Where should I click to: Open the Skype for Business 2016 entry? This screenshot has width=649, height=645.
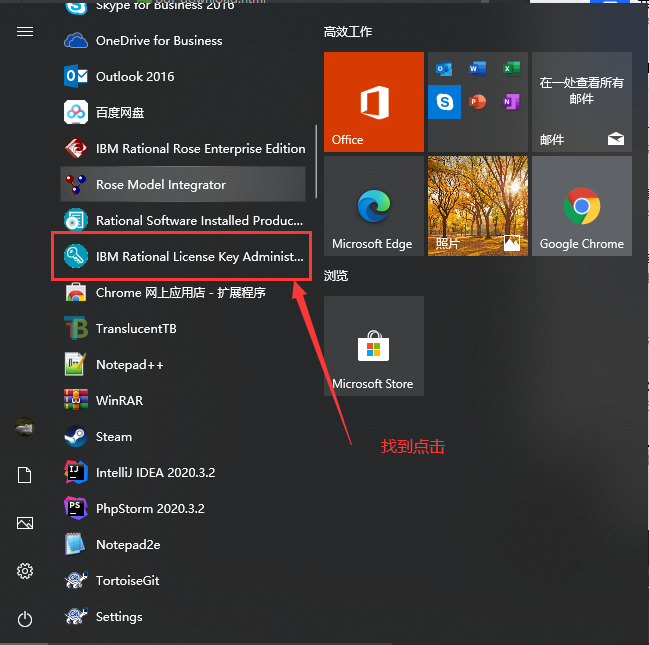point(183,6)
